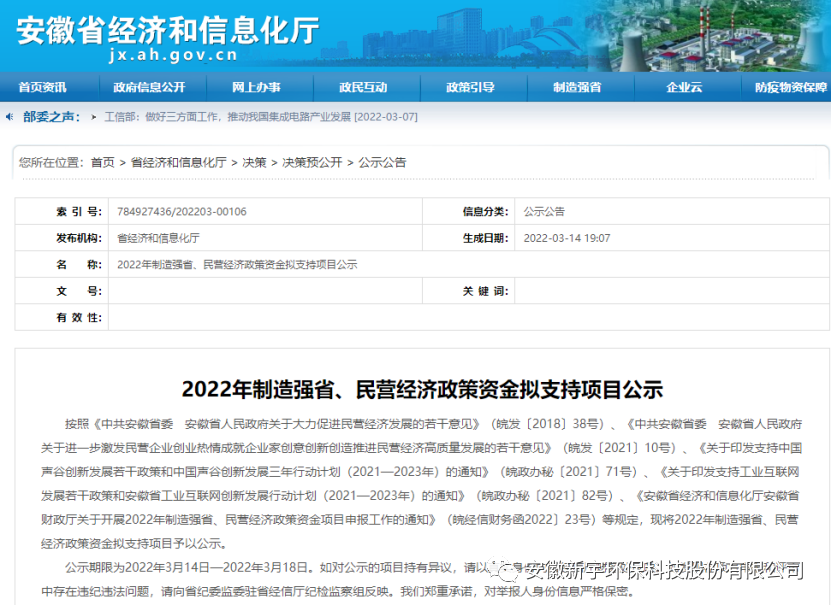831x606 pixels.
Task: Click the 安徽省经济和信息化厅 site logo
Action: [167, 31]
